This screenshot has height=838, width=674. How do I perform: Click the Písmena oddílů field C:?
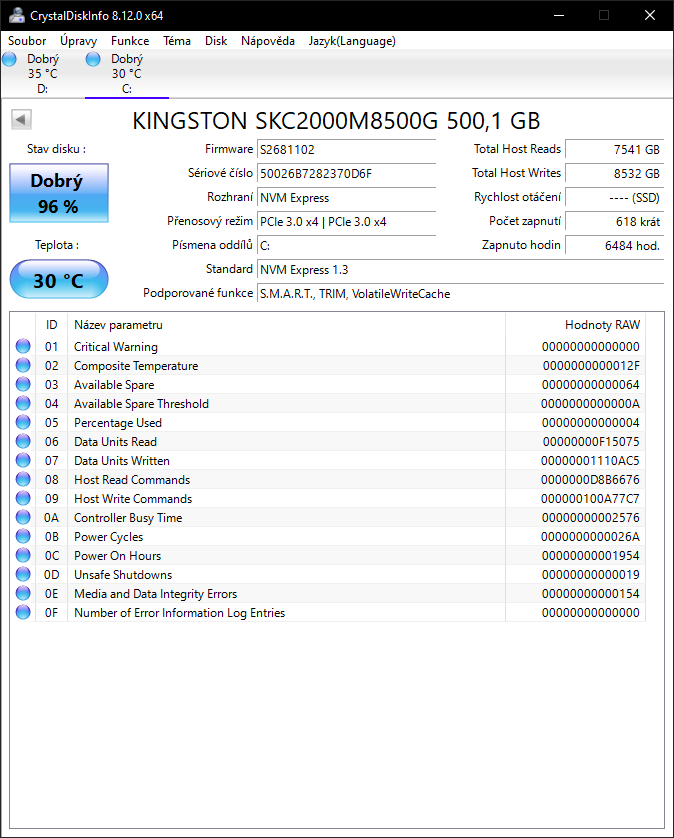click(346, 246)
